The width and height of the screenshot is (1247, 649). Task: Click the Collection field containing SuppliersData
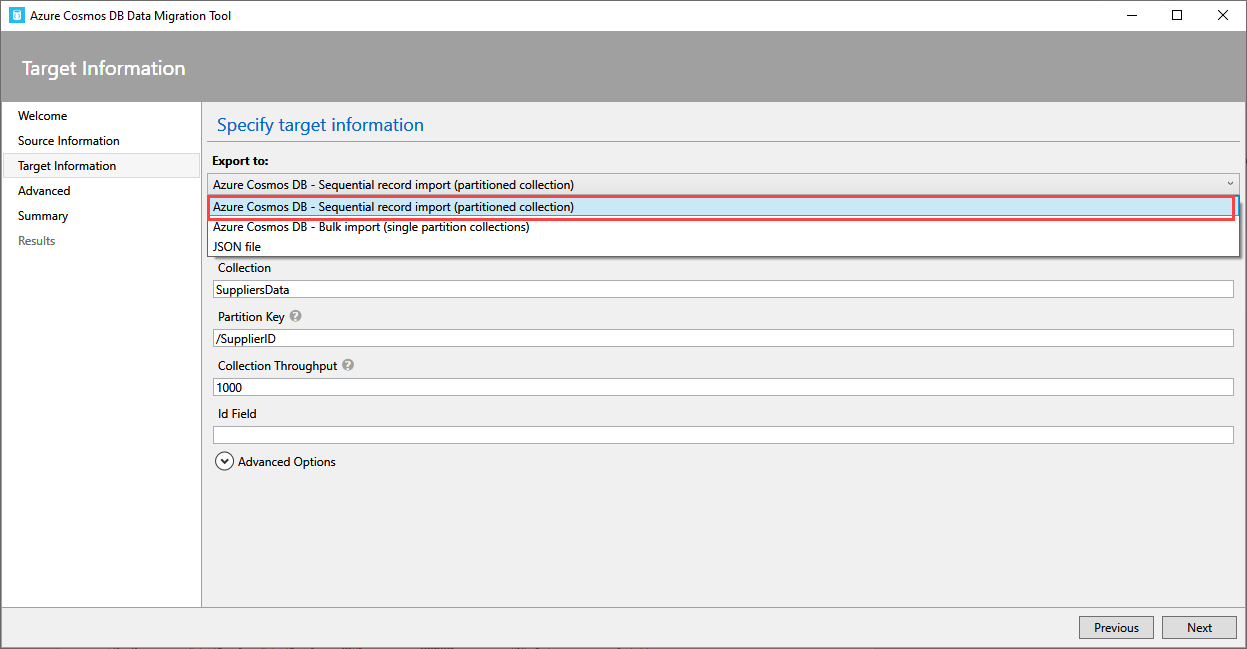(723, 290)
